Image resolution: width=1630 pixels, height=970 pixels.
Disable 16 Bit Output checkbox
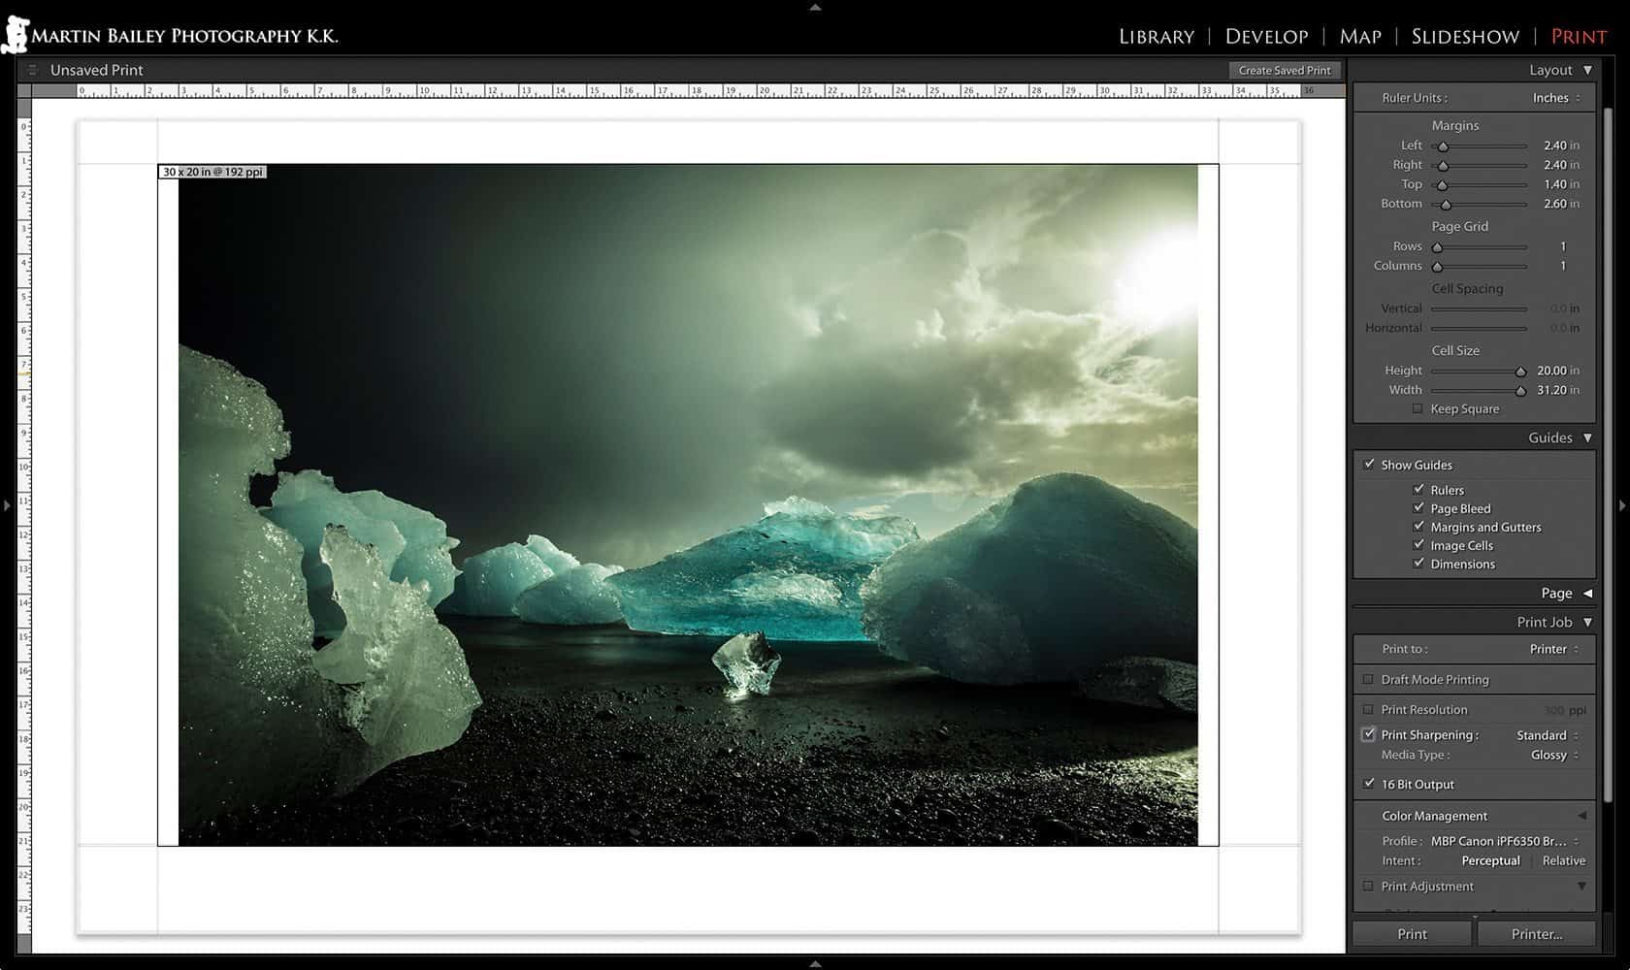pos(1368,784)
